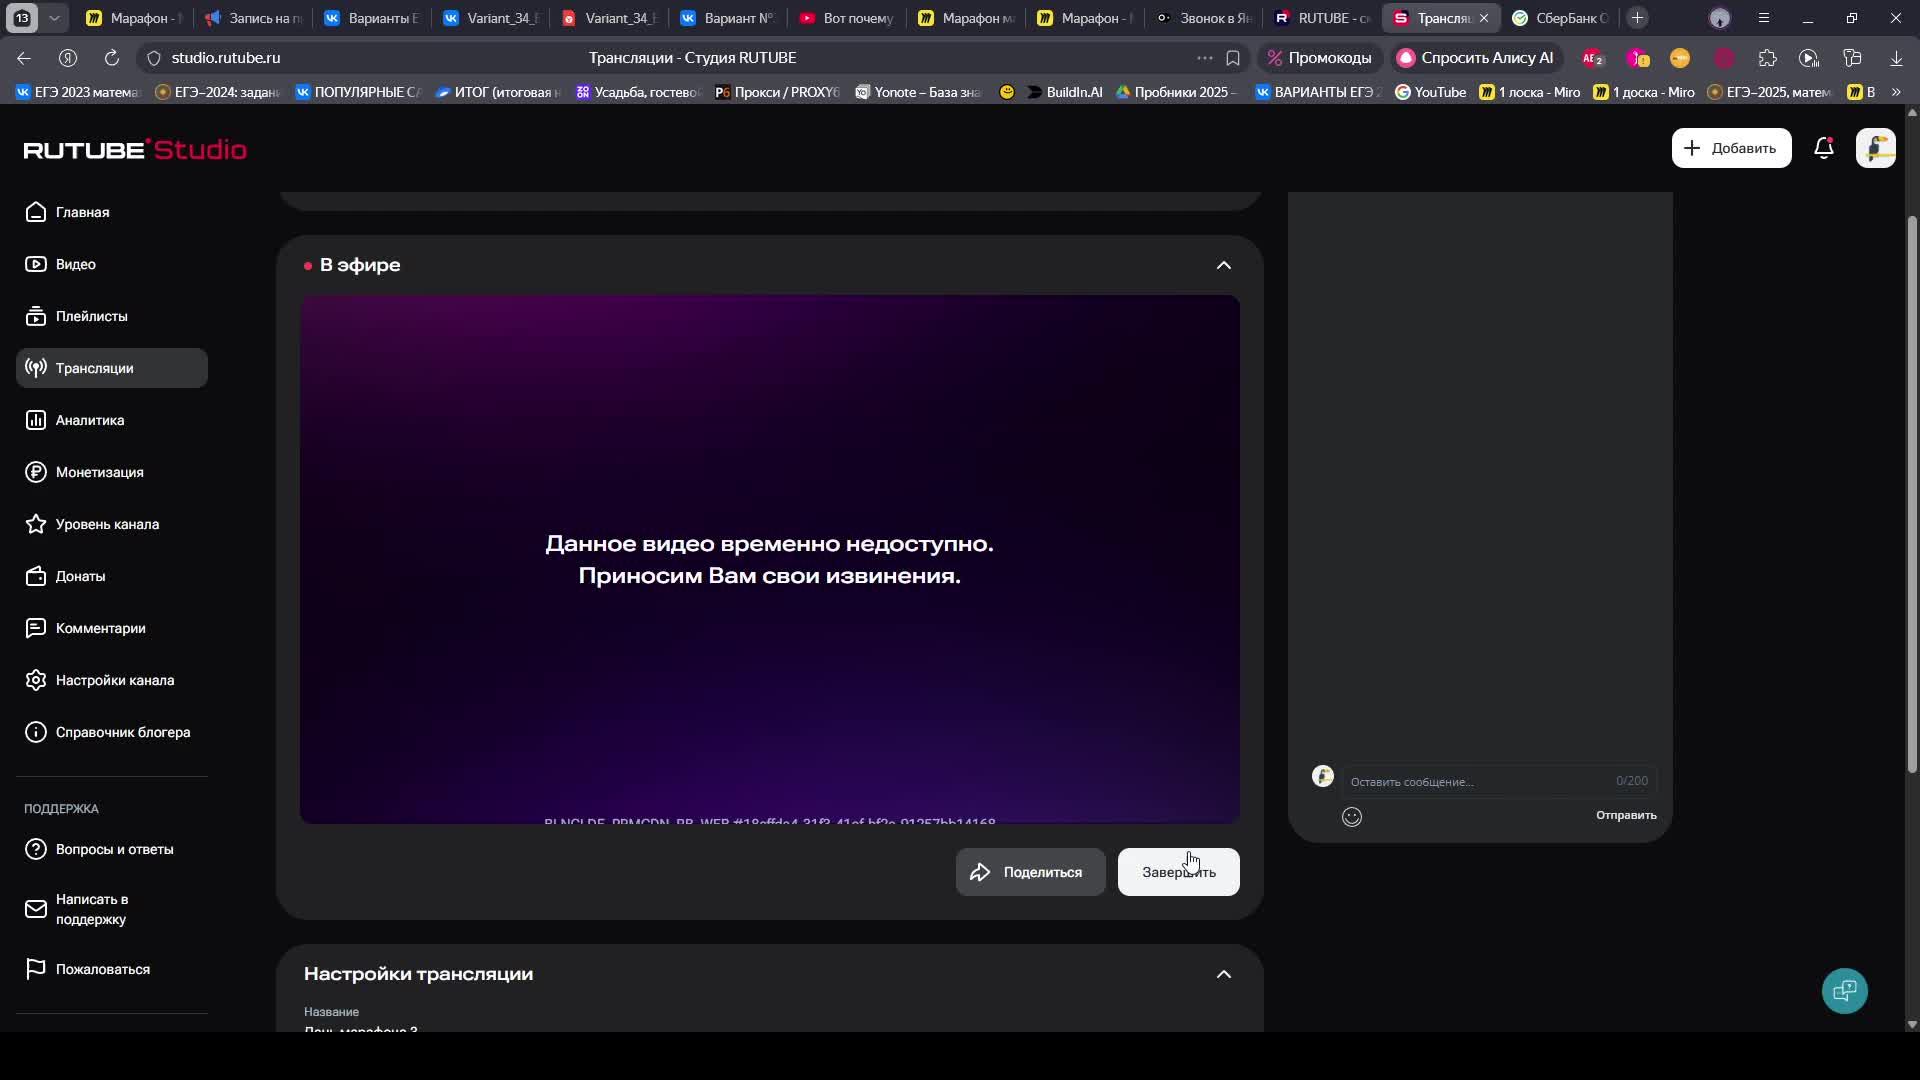Click Пожаловаться link
The image size is (1920, 1080).
point(112,969)
